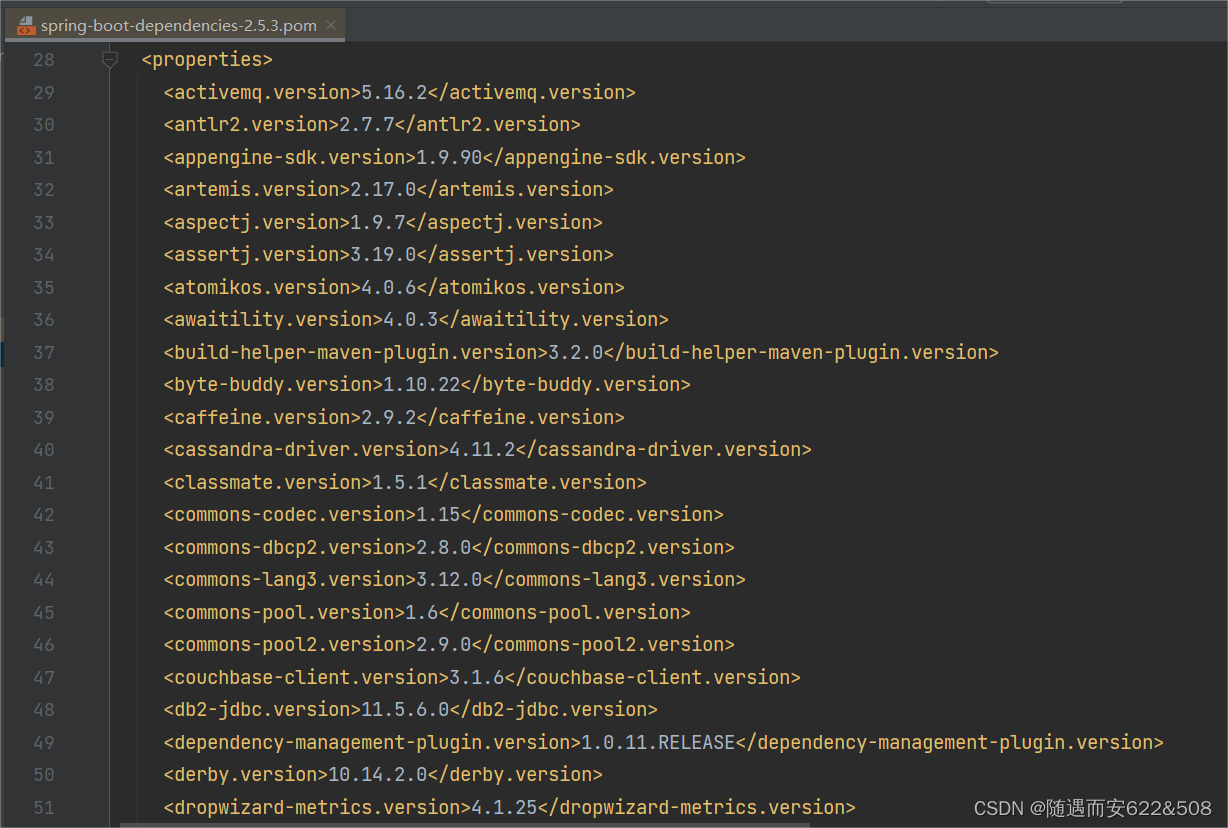Screen dimensions: 1228x828
Task: Click the artemis.version value 2.17.0
Action: (383, 190)
